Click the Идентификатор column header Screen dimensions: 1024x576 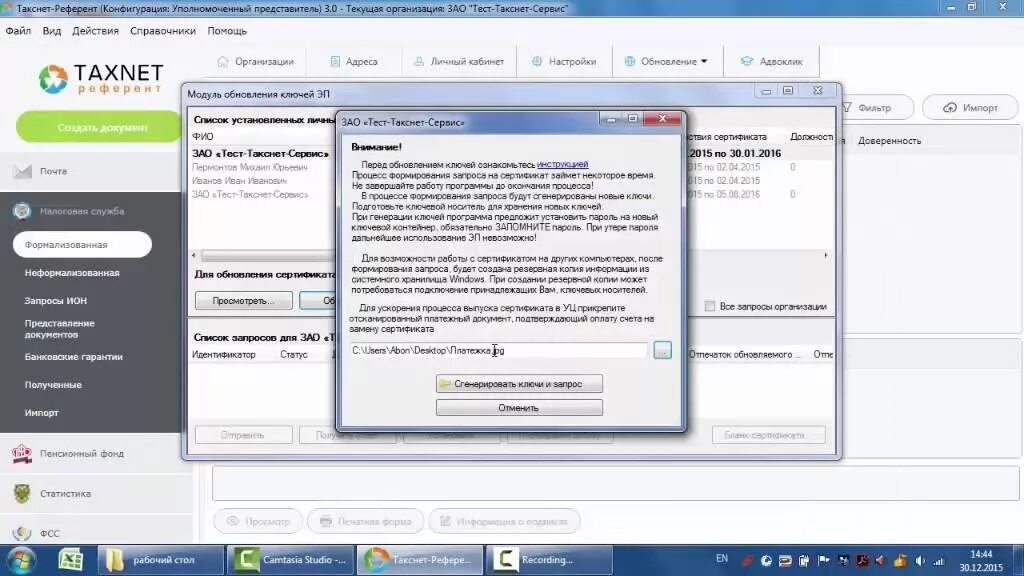(x=223, y=355)
